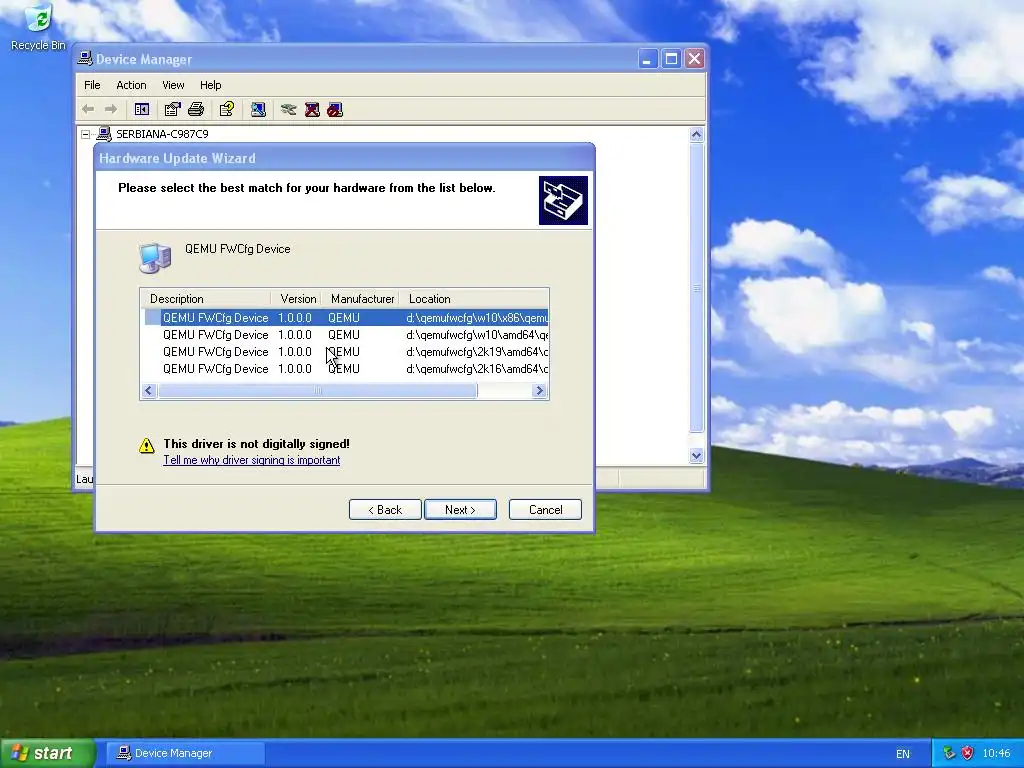Click the Description column header

coord(206,298)
